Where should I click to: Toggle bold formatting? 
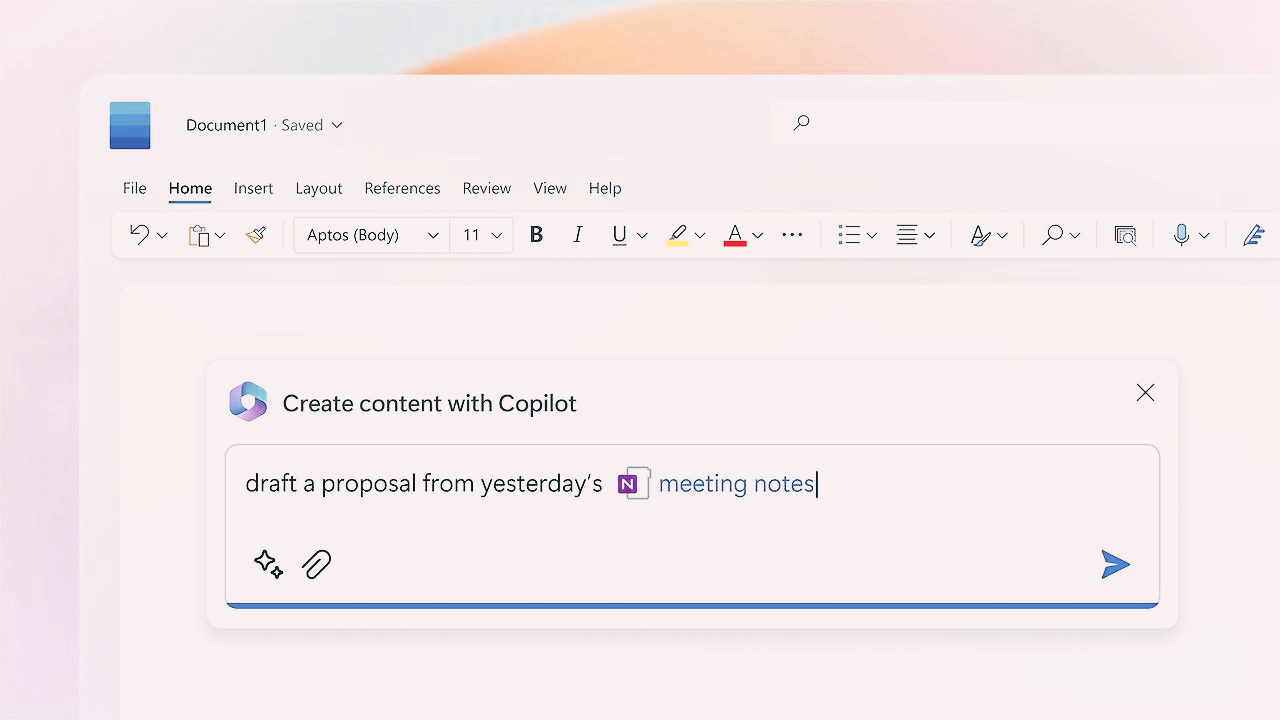click(x=536, y=235)
